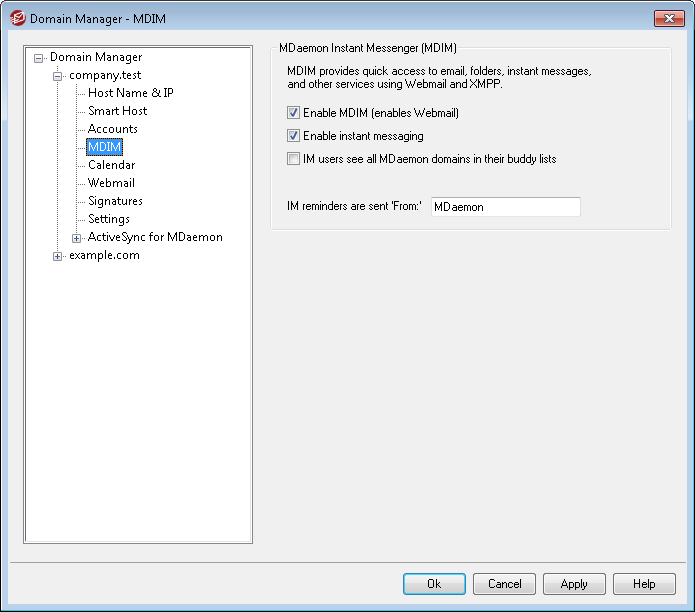This screenshot has height=612, width=695.
Task: Close the Domain Manager window
Action: point(669,18)
